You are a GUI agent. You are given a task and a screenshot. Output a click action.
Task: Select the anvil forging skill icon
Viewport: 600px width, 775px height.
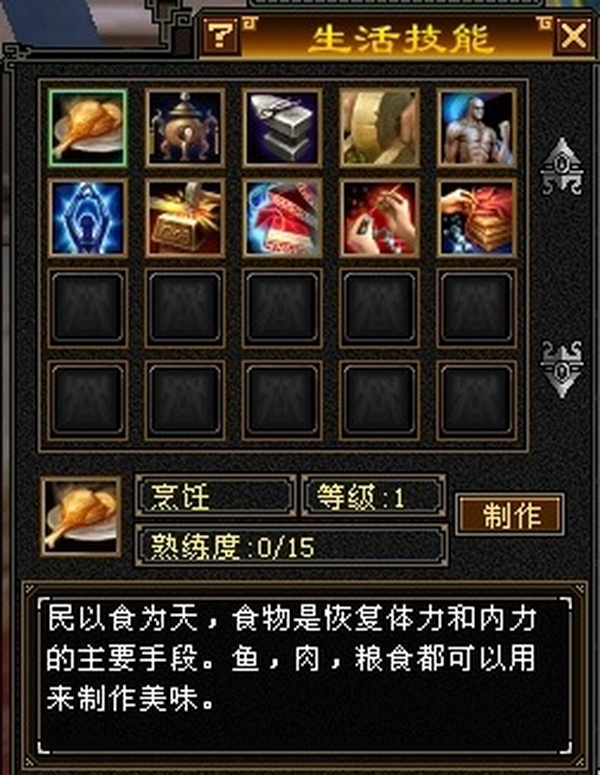coord(282,128)
